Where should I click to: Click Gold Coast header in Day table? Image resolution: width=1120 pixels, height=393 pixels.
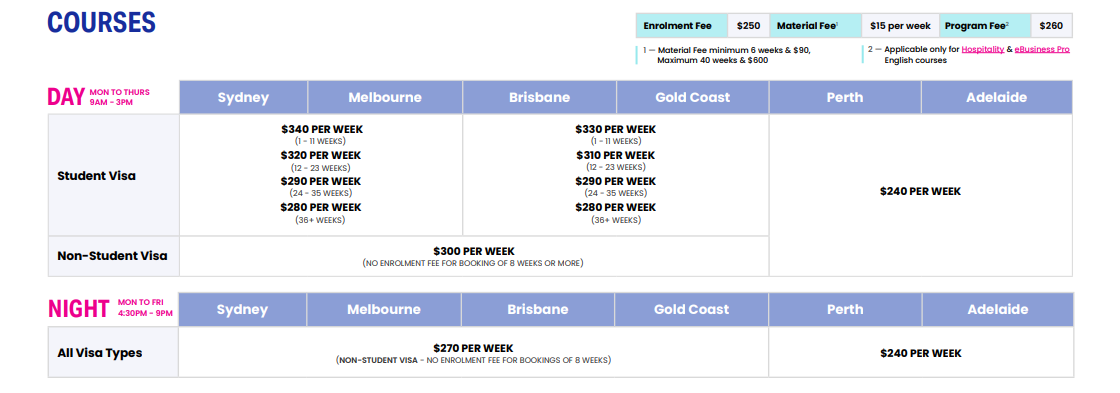692,97
